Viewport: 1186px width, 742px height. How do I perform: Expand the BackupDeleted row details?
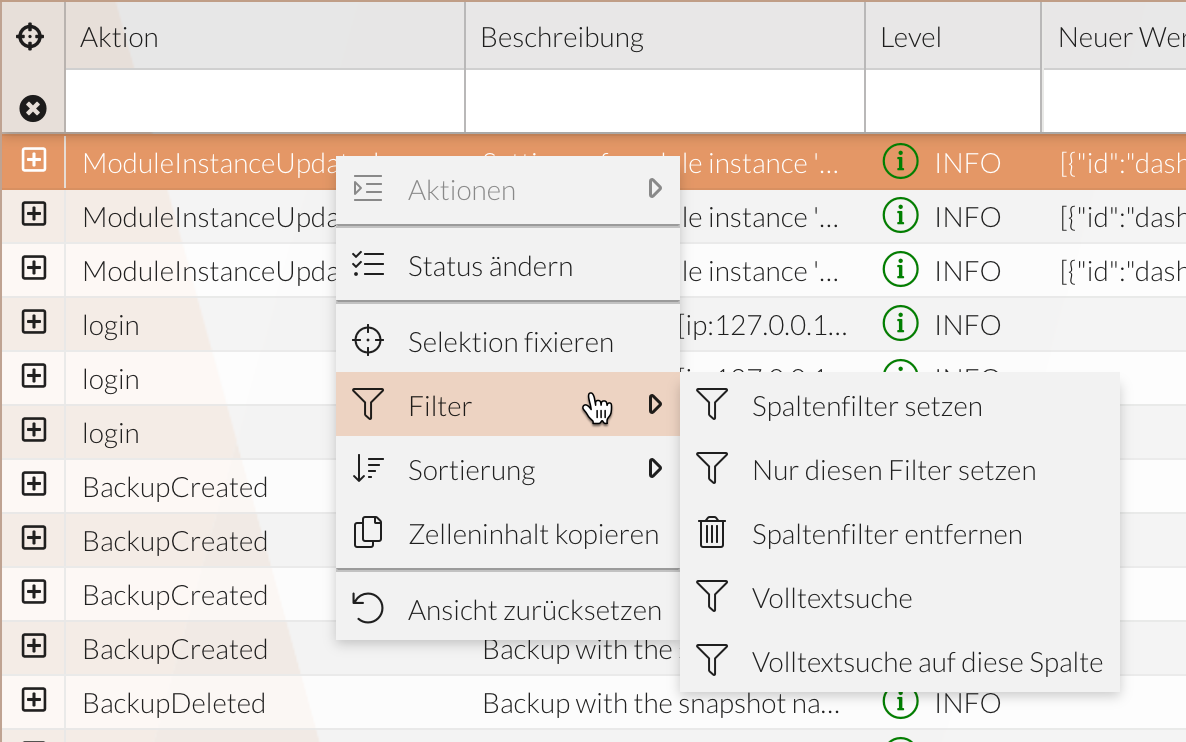click(33, 703)
